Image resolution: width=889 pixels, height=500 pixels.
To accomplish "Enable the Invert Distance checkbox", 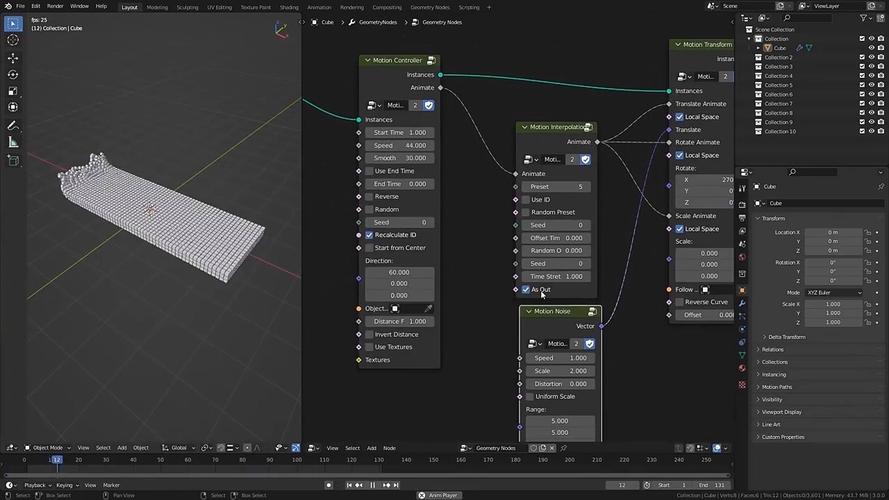I will (370, 334).
